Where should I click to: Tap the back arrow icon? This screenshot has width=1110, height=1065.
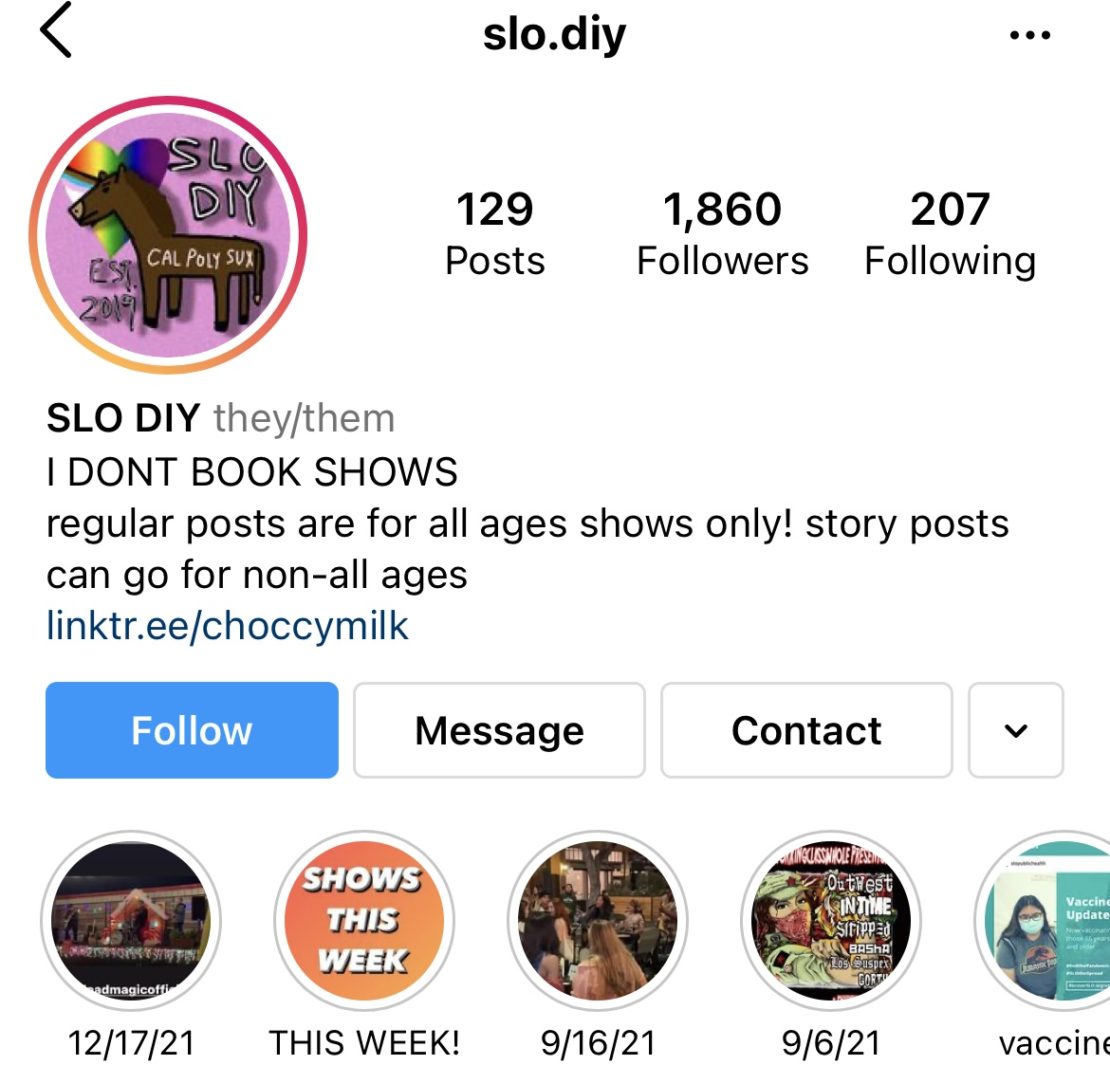pyautogui.click(x=55, y=30)
